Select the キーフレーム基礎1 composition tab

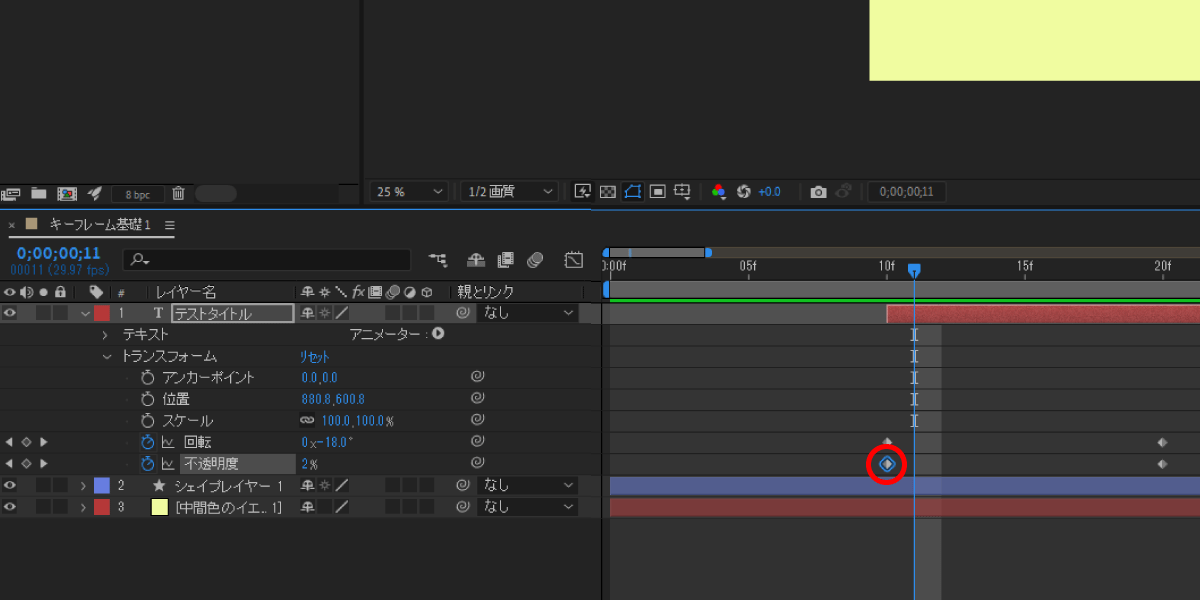click(x=100, y=225)
